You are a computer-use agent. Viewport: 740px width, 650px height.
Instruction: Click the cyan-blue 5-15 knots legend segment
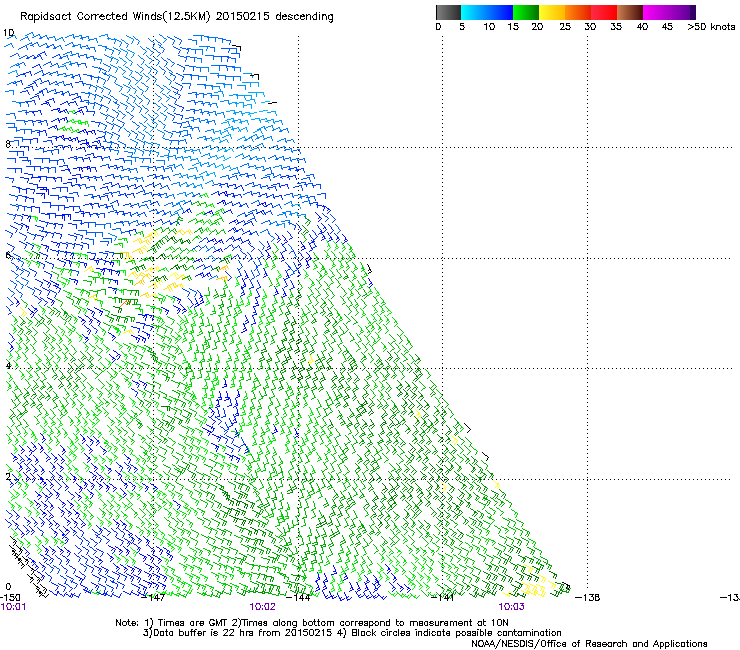click(487, 12)
